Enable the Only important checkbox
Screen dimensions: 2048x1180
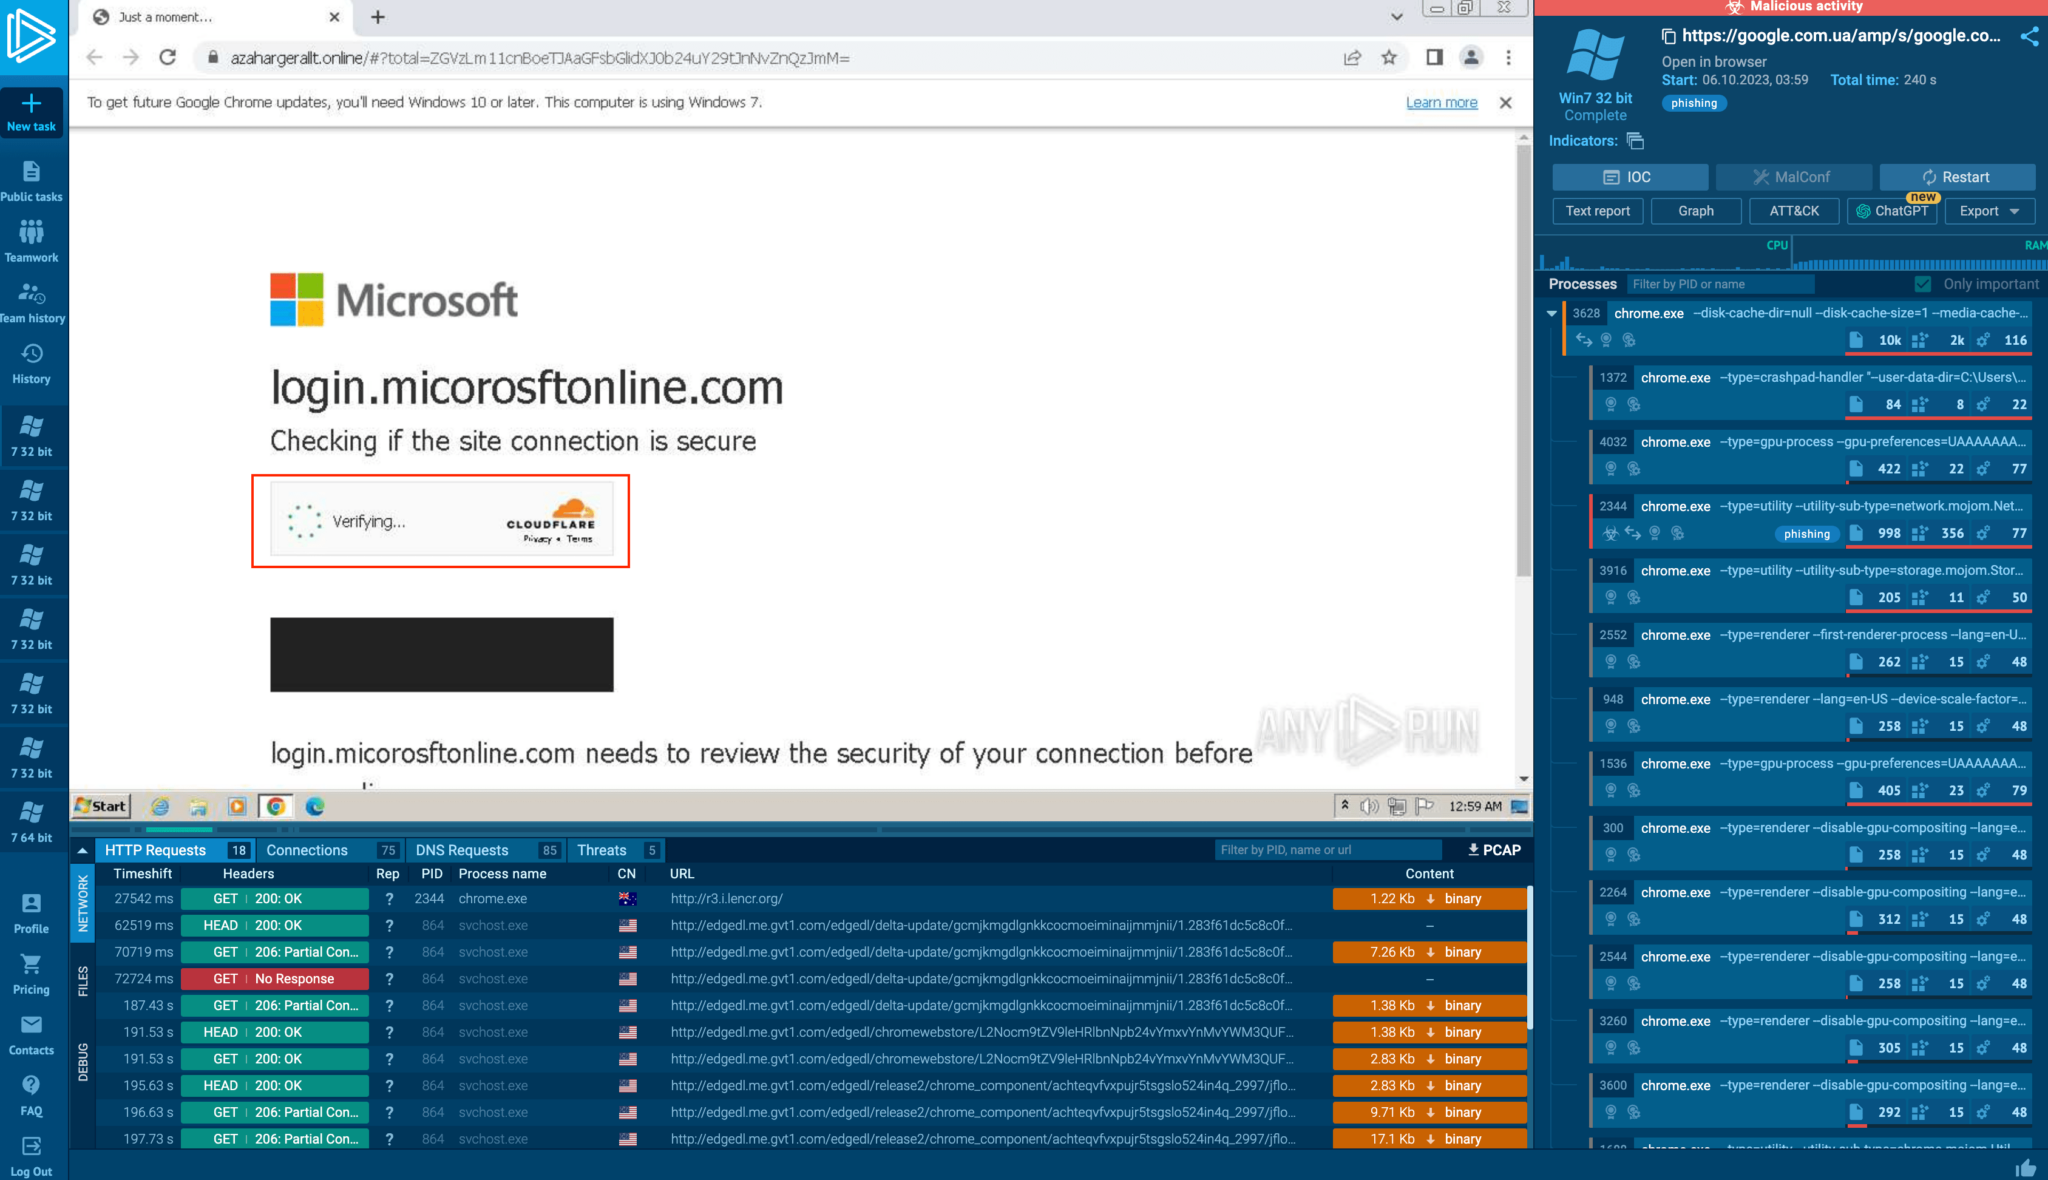(x=1922, y=284)
